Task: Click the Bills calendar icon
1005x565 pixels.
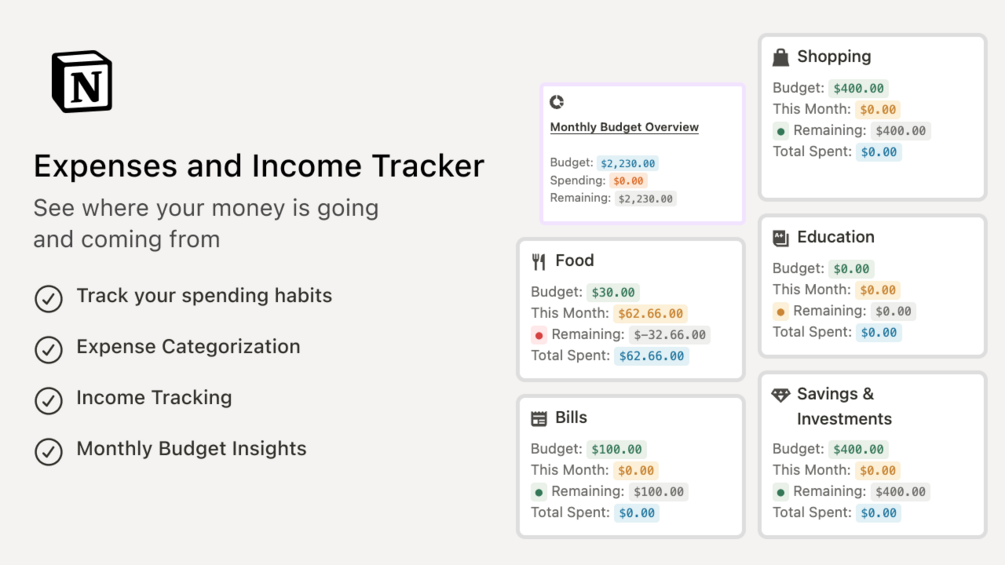Action: (539, 419)
